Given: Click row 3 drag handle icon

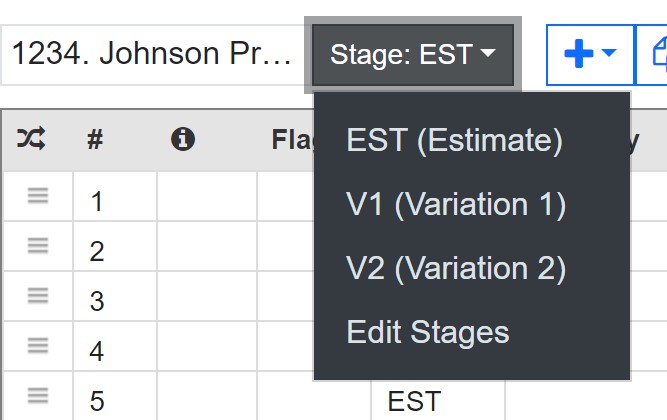Looking at the screenshot, I should click(38, 296).
